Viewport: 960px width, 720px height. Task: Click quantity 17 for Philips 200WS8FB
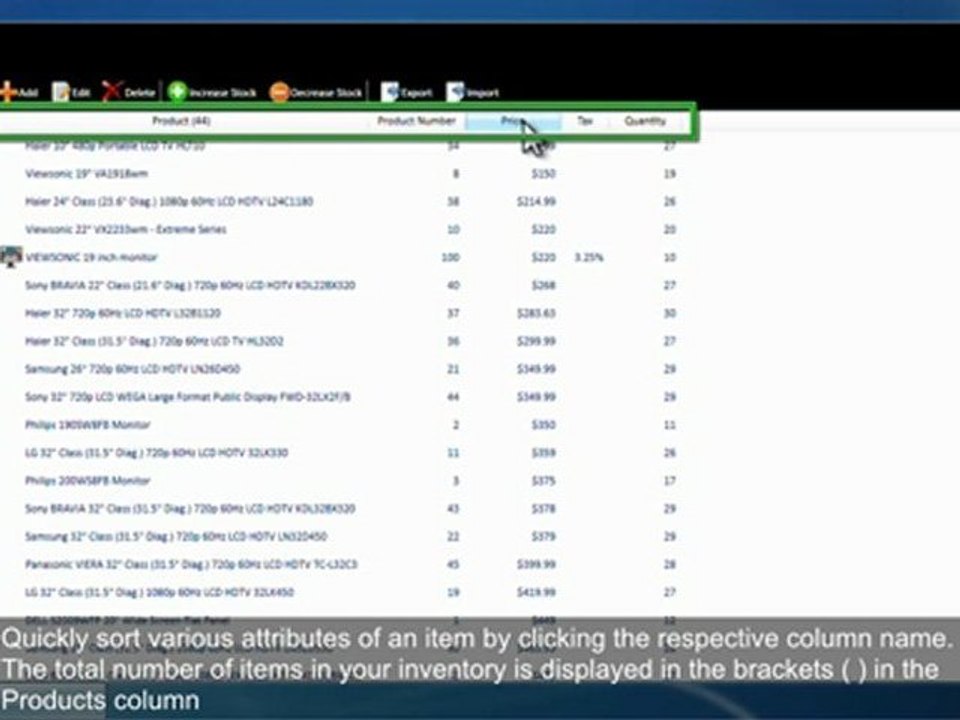coord(670,481)
